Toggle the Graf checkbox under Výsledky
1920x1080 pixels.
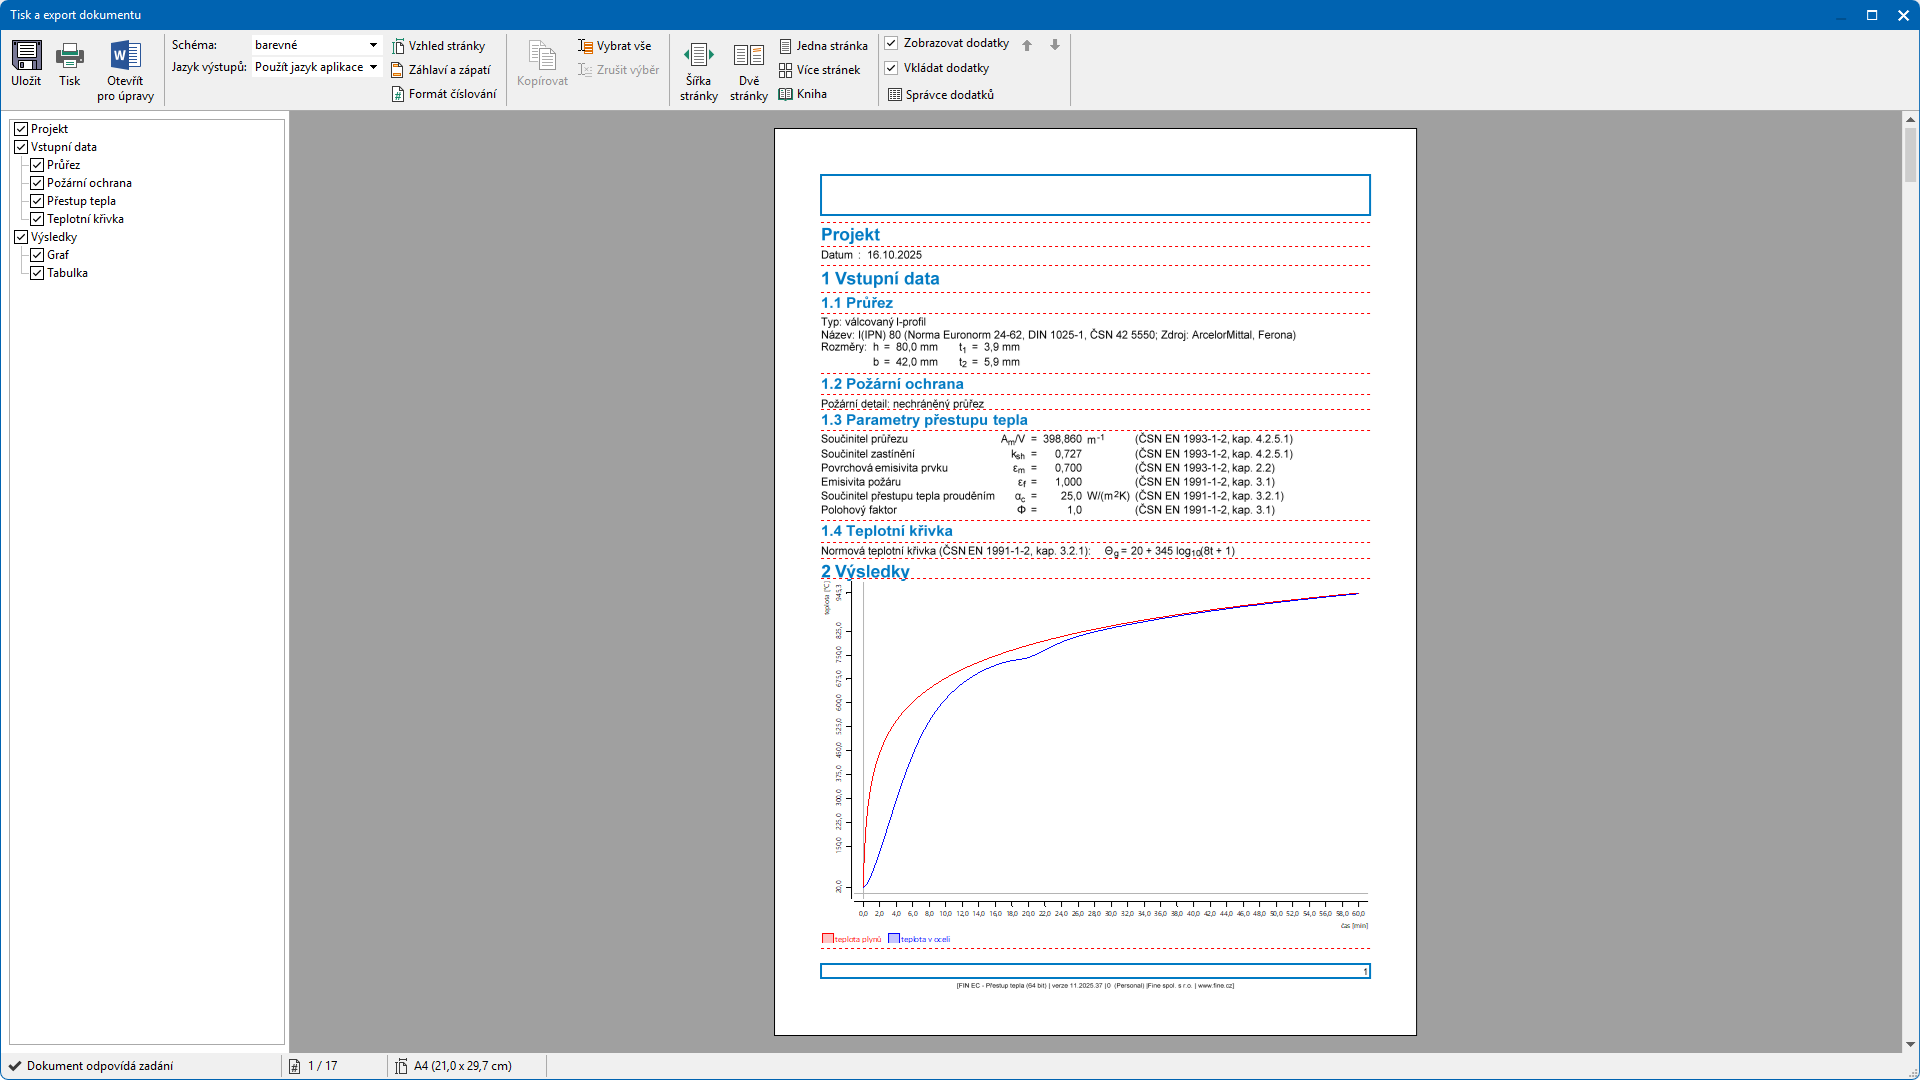(x=37, y=255)
